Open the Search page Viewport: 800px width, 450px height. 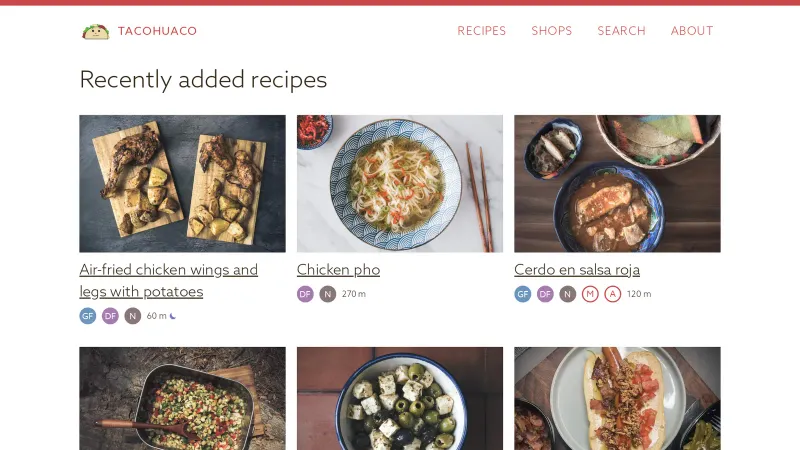click(x=622, y=31)
